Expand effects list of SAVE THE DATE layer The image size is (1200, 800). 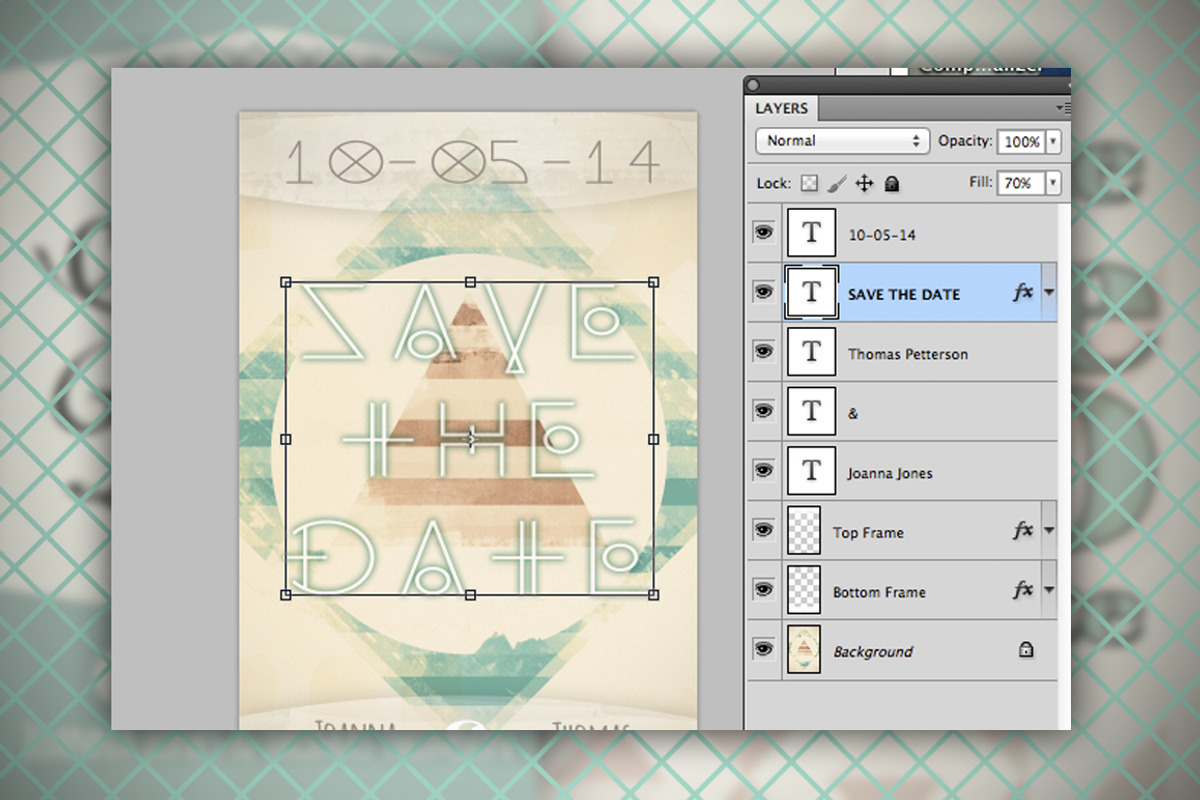click(x=1049, y=293)
